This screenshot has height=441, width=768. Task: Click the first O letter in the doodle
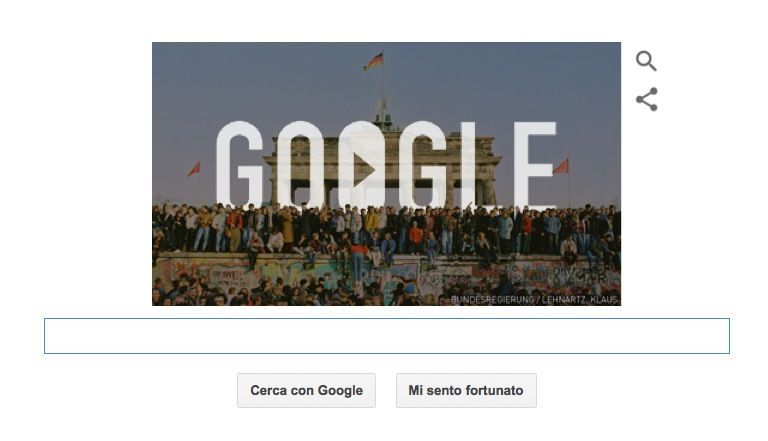pos(299,164)
